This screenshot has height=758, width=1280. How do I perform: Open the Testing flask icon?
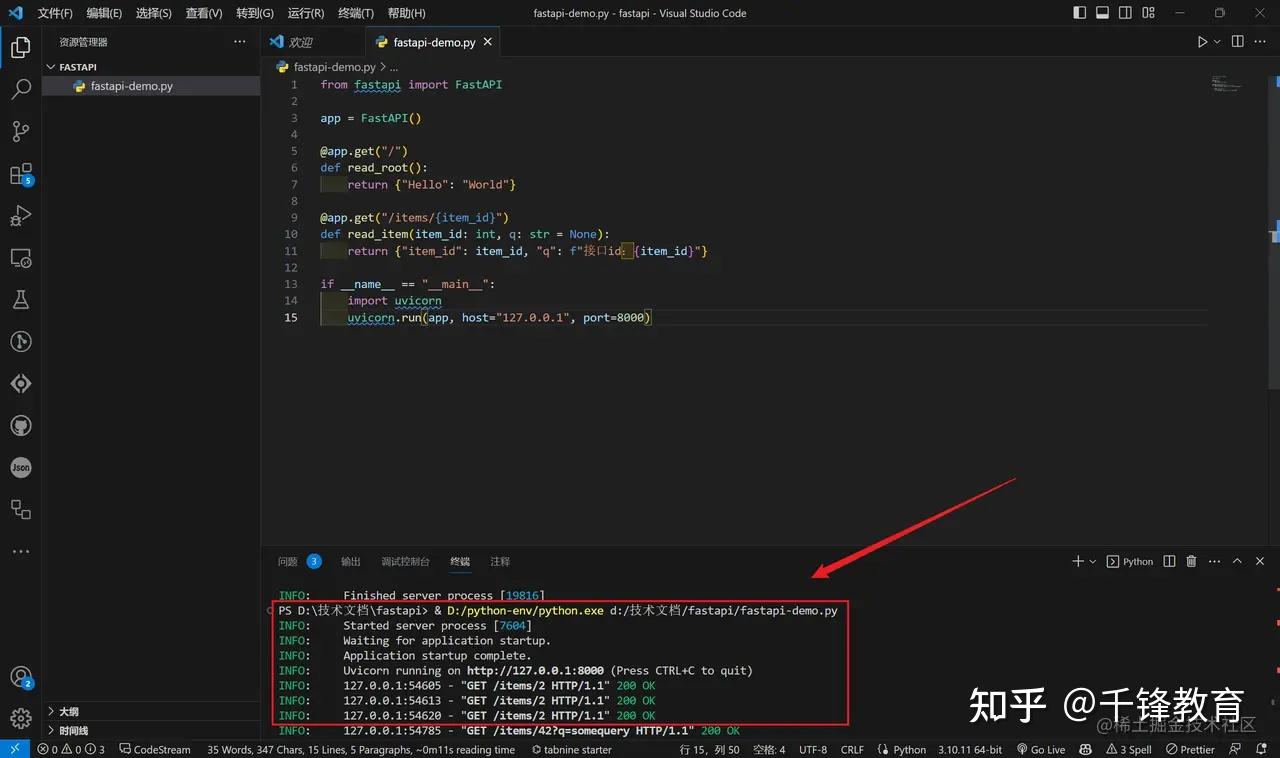pyautogui.click(x=21, y=299)
